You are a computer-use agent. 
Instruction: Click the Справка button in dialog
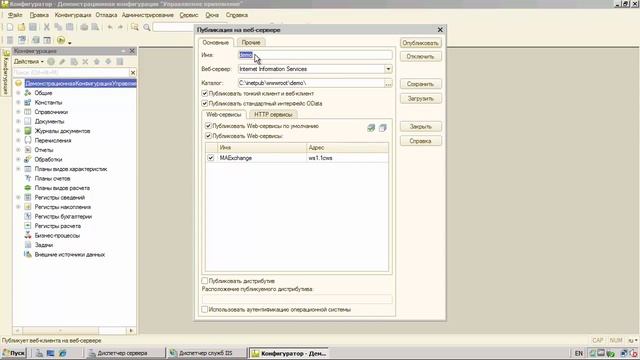pos(420,141)
